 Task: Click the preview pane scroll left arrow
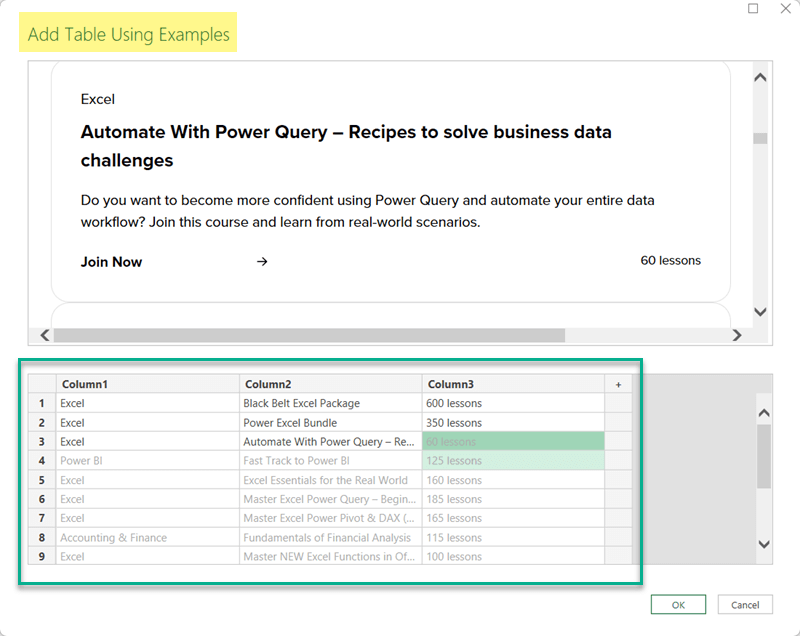[x=45, y=335]
